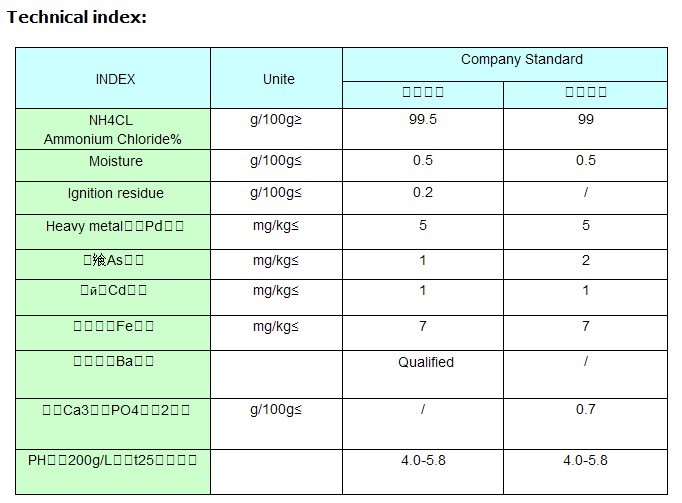Click the Ca3 PO4 index cell

coord(113,410)
